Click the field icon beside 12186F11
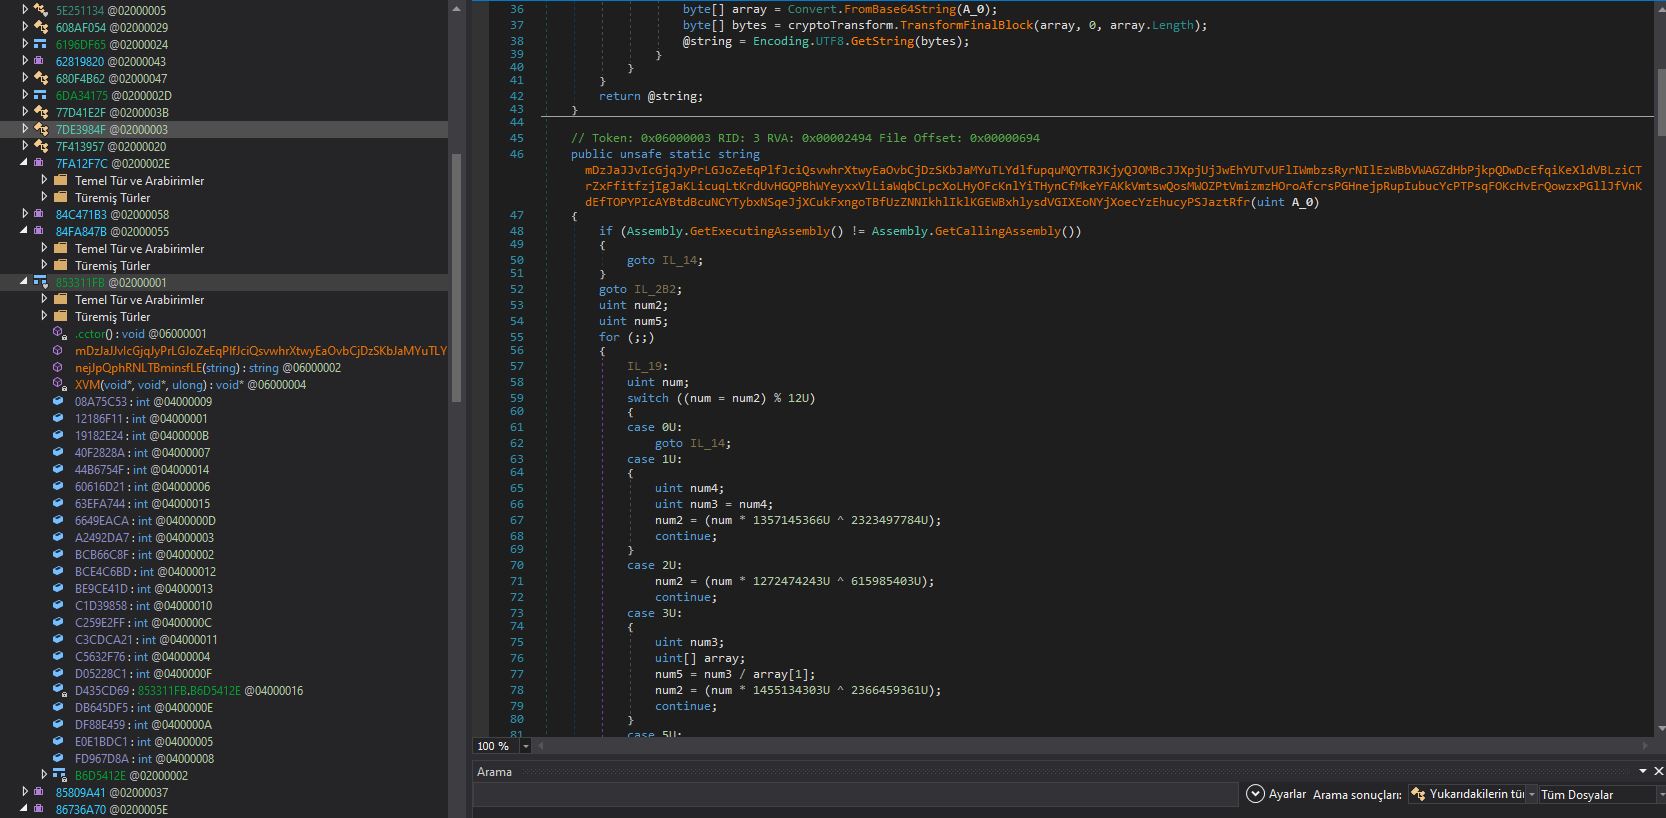This screenshot has height=818, width=1666. [59, 418]
